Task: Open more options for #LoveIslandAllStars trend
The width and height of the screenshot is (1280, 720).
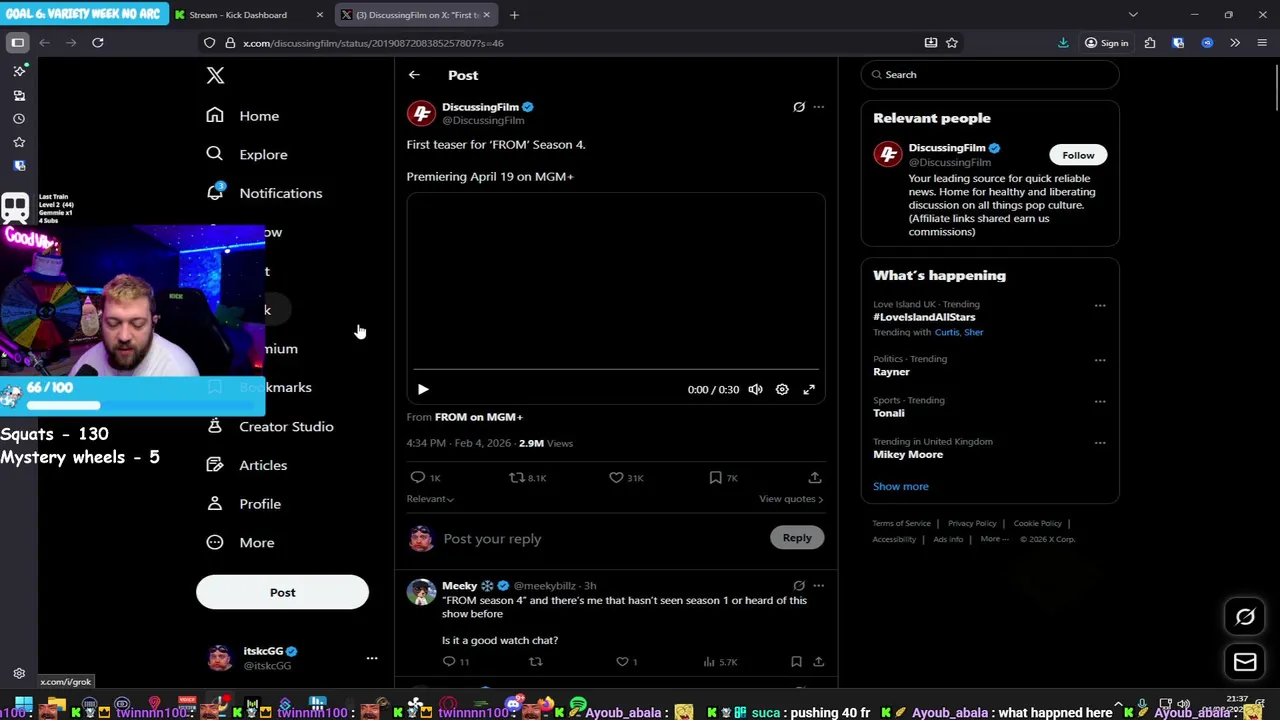Action: coord(1100,306)
